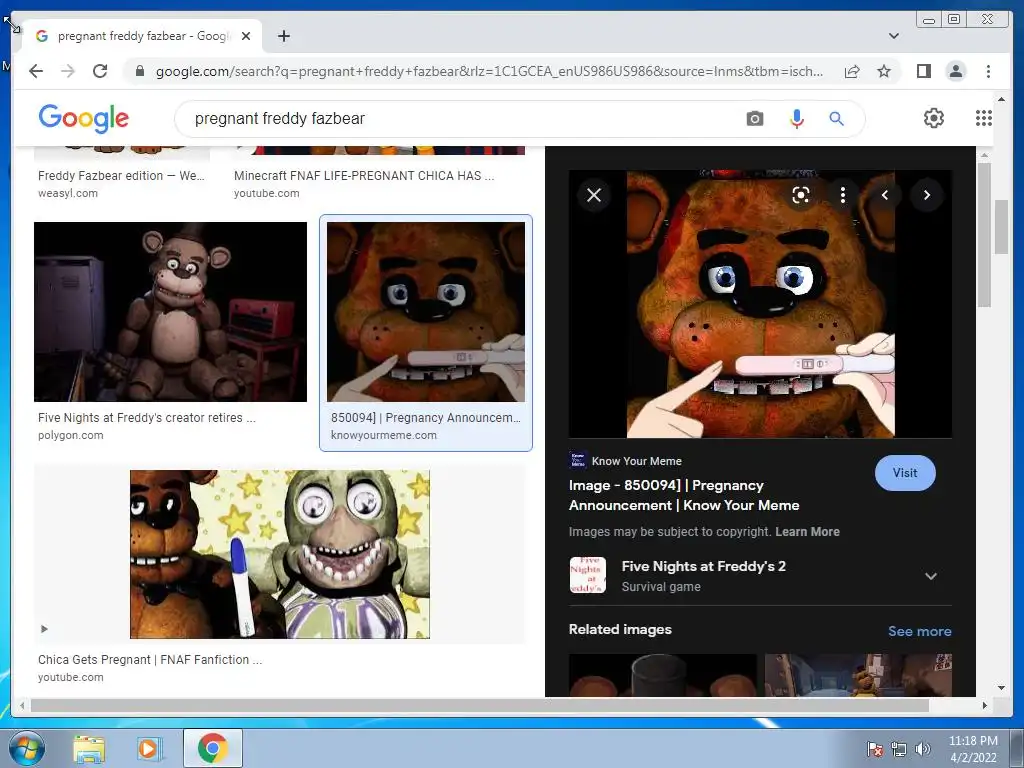This screenshot has height=768, width=1024.
Task: Open Learn More copyright link
Action: pos(807,532)
